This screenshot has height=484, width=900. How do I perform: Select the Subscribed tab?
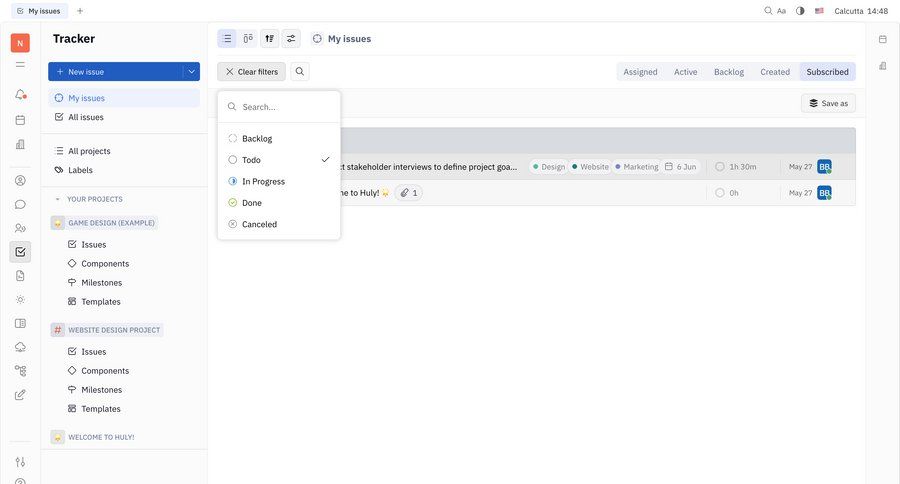(x=827, y=72)
